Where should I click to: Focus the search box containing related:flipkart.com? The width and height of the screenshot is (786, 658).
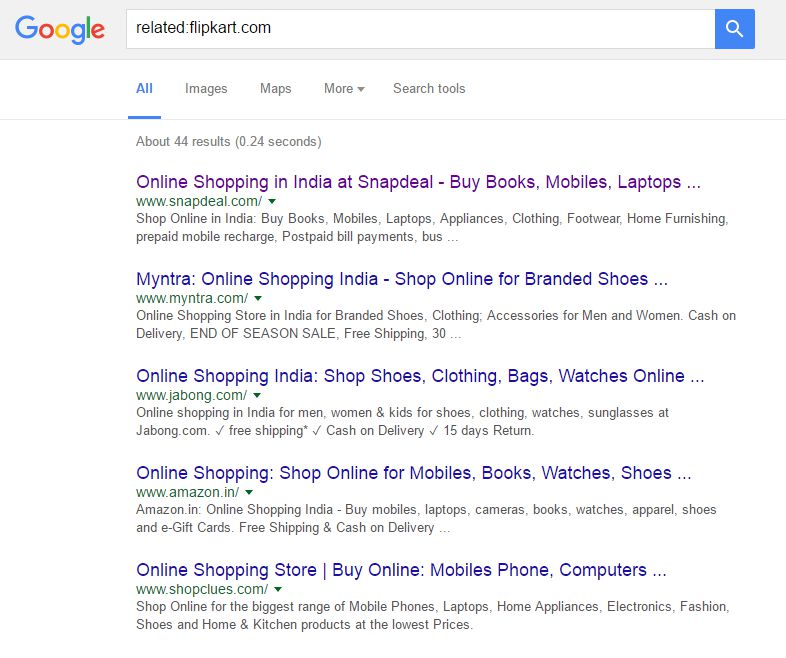point(421,29)
